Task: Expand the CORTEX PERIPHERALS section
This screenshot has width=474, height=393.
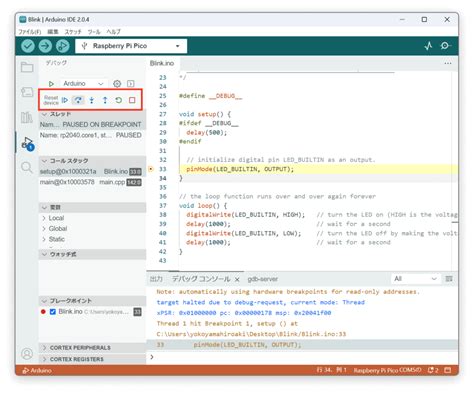Action: point(92,348)
